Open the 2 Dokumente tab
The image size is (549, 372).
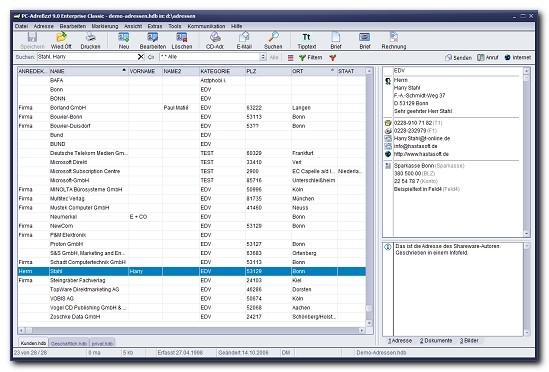tap(436, 340)
